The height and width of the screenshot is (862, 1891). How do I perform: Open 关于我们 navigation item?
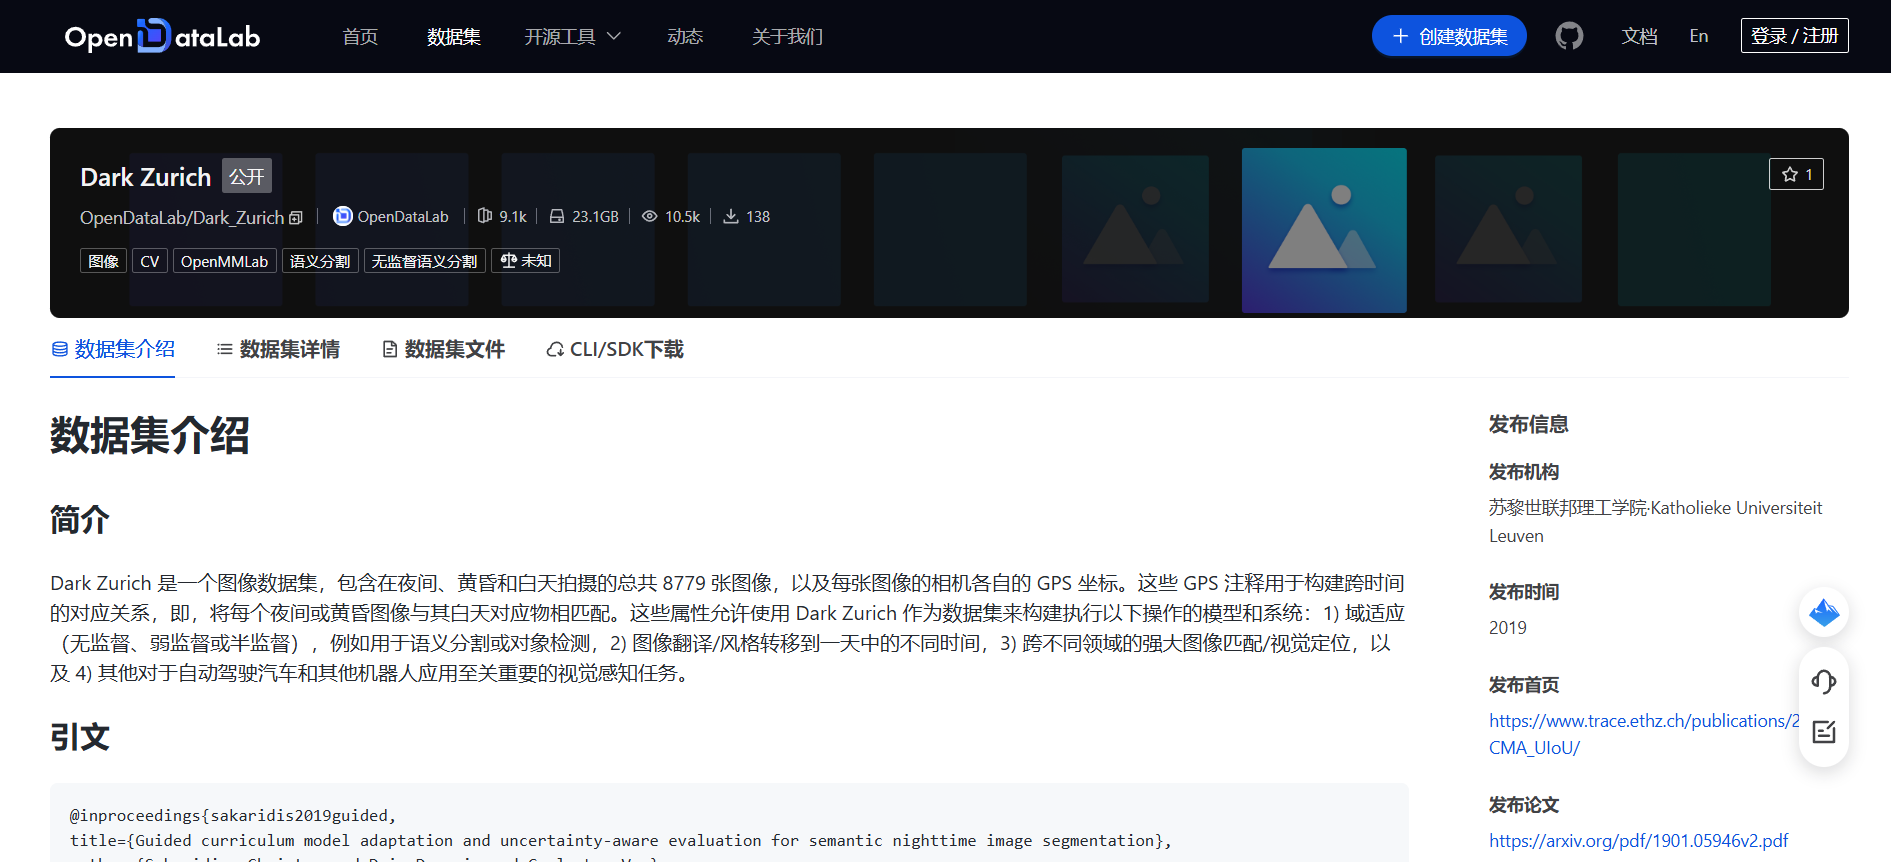(x=788, y=36)
